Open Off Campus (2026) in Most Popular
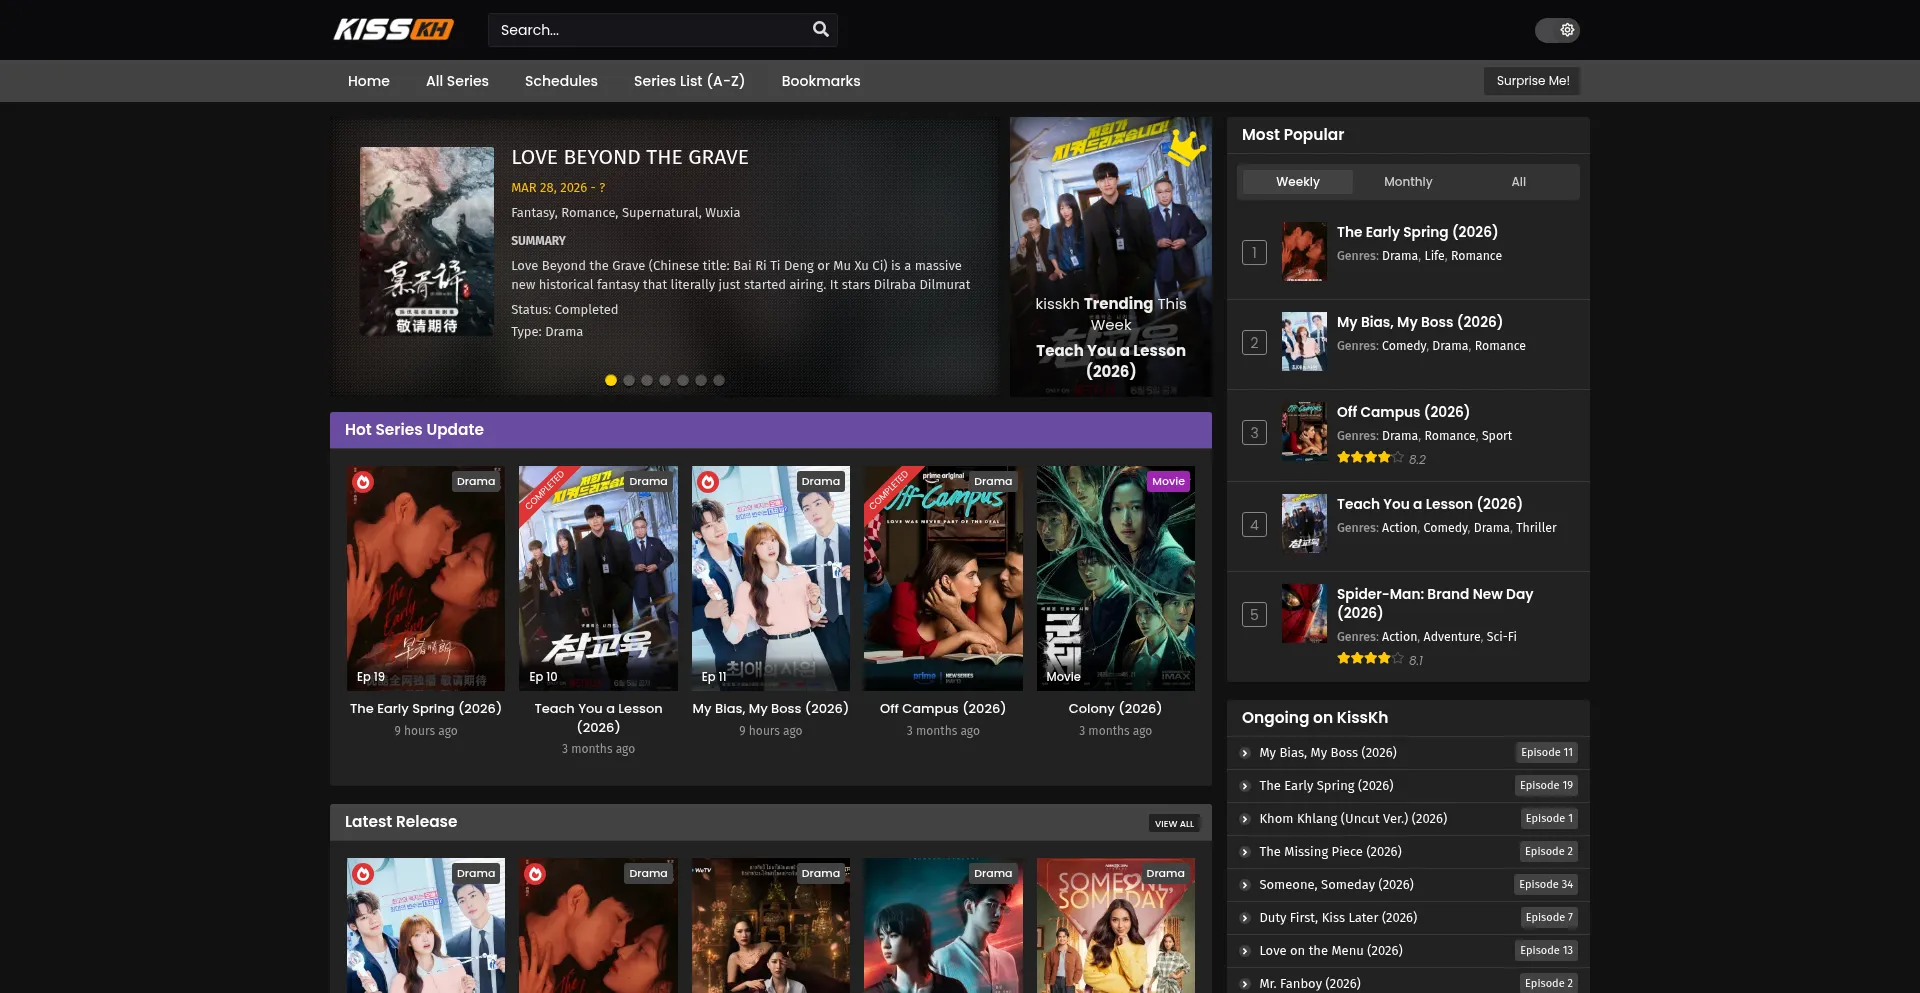Screen dimensions: 1920x993 (1403, 412)
